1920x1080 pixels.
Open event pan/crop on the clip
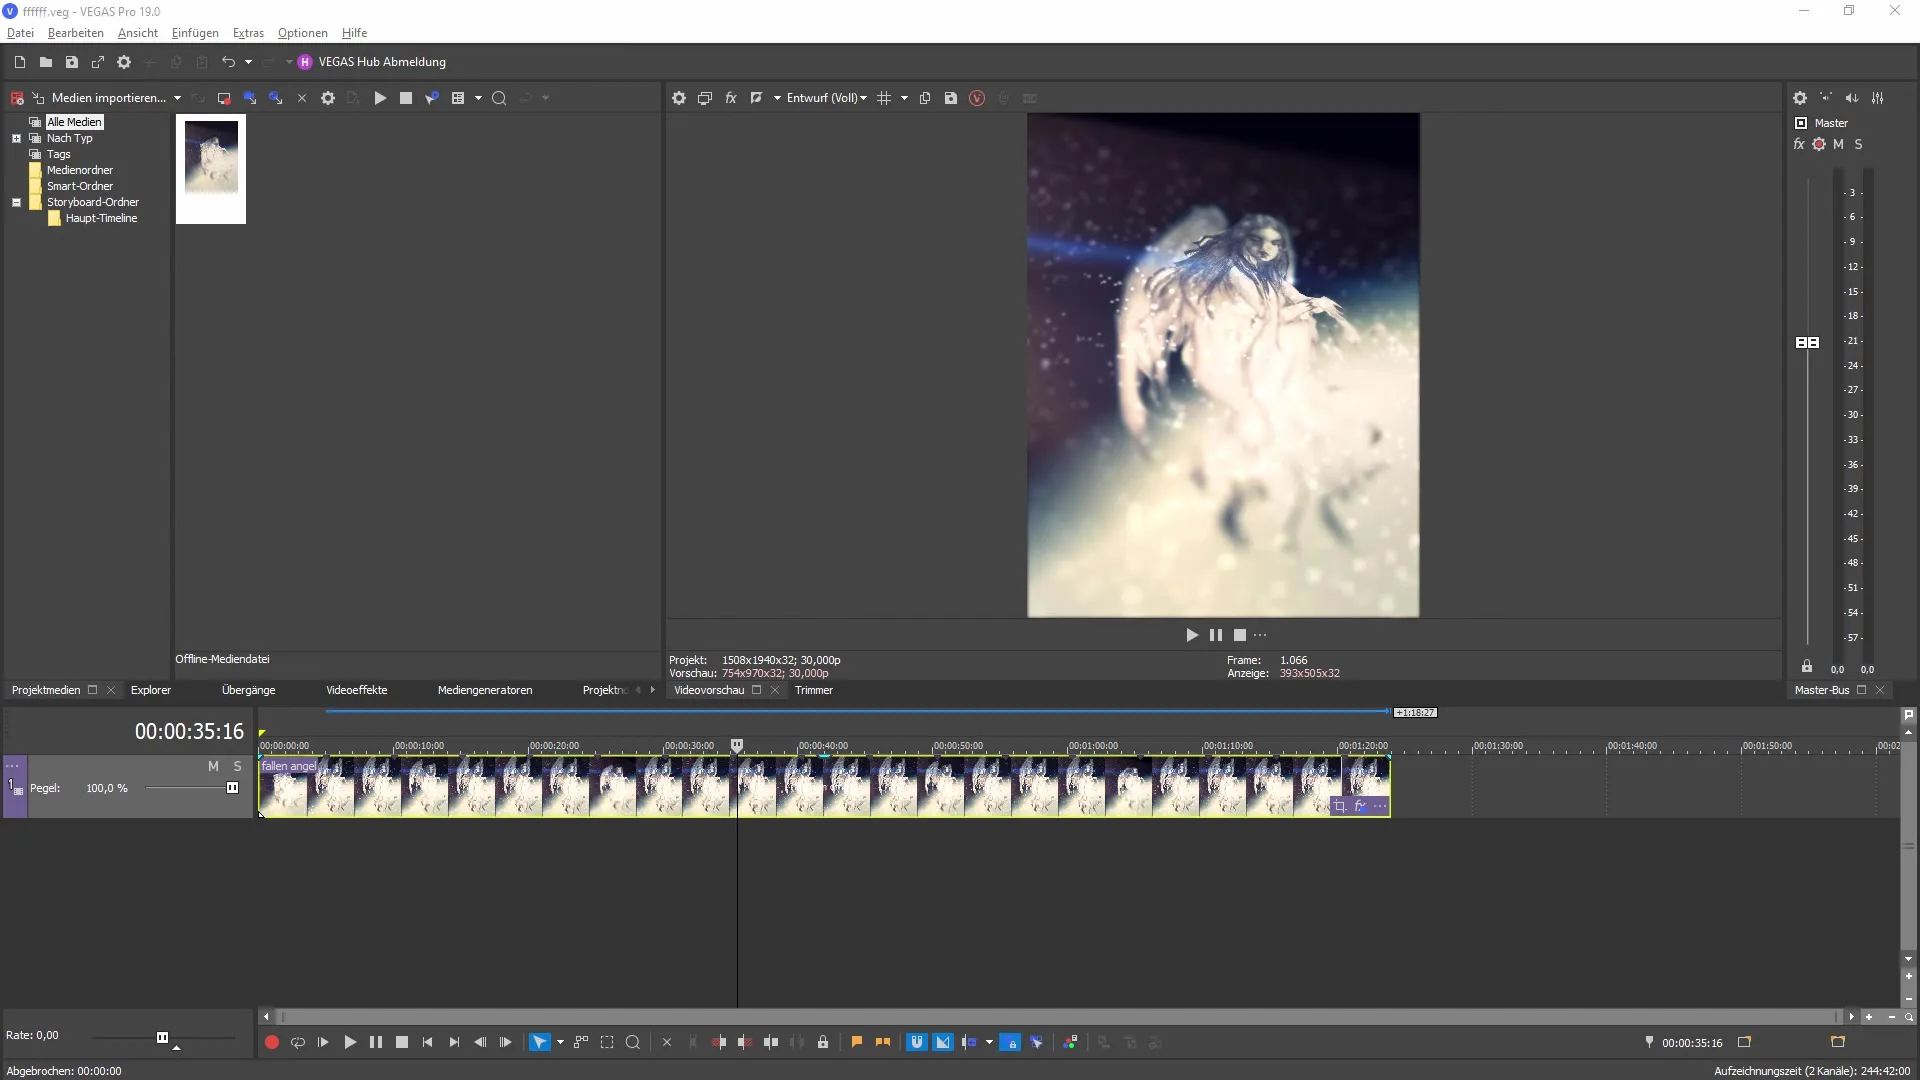click(1340, 806)
